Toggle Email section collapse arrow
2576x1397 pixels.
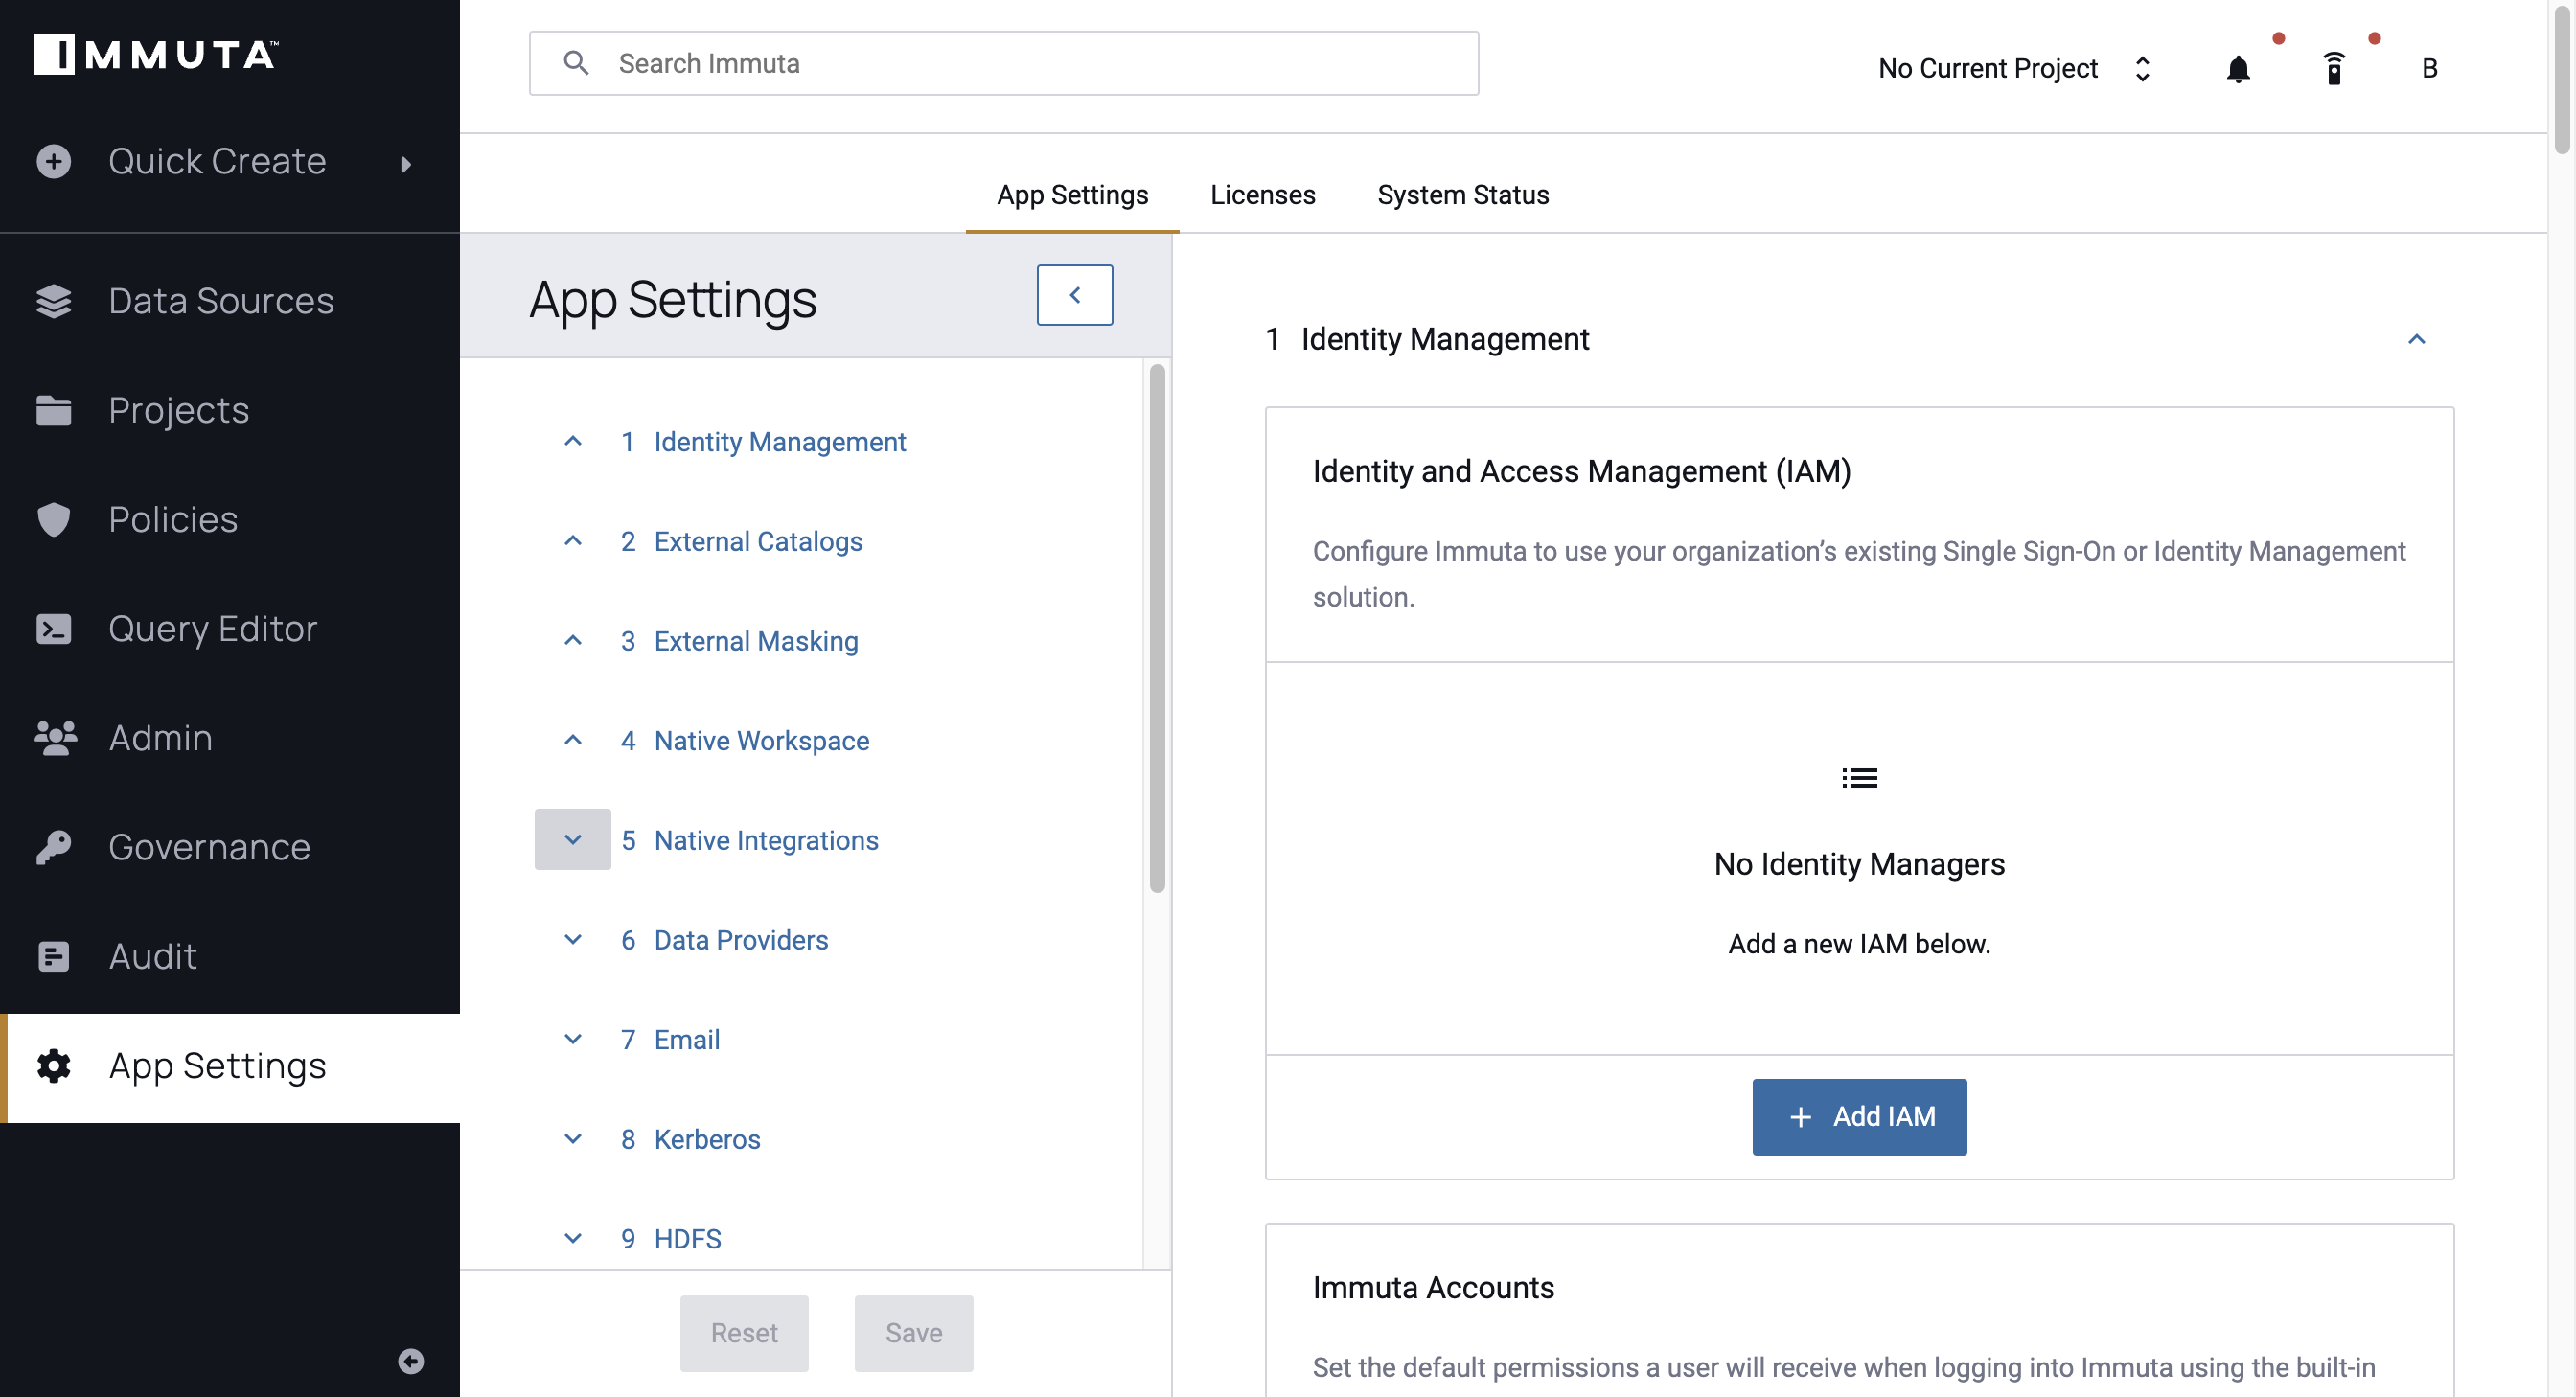(573, 1040)
